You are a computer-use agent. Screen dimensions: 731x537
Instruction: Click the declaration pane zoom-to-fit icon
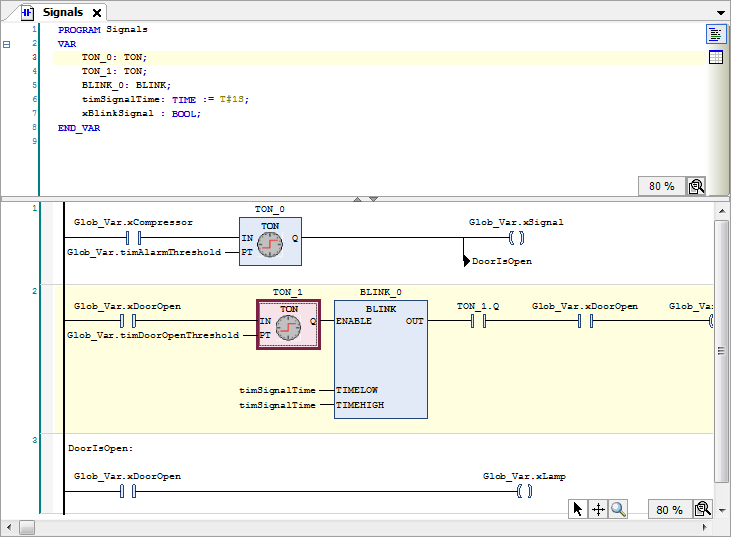pos(697,186)
